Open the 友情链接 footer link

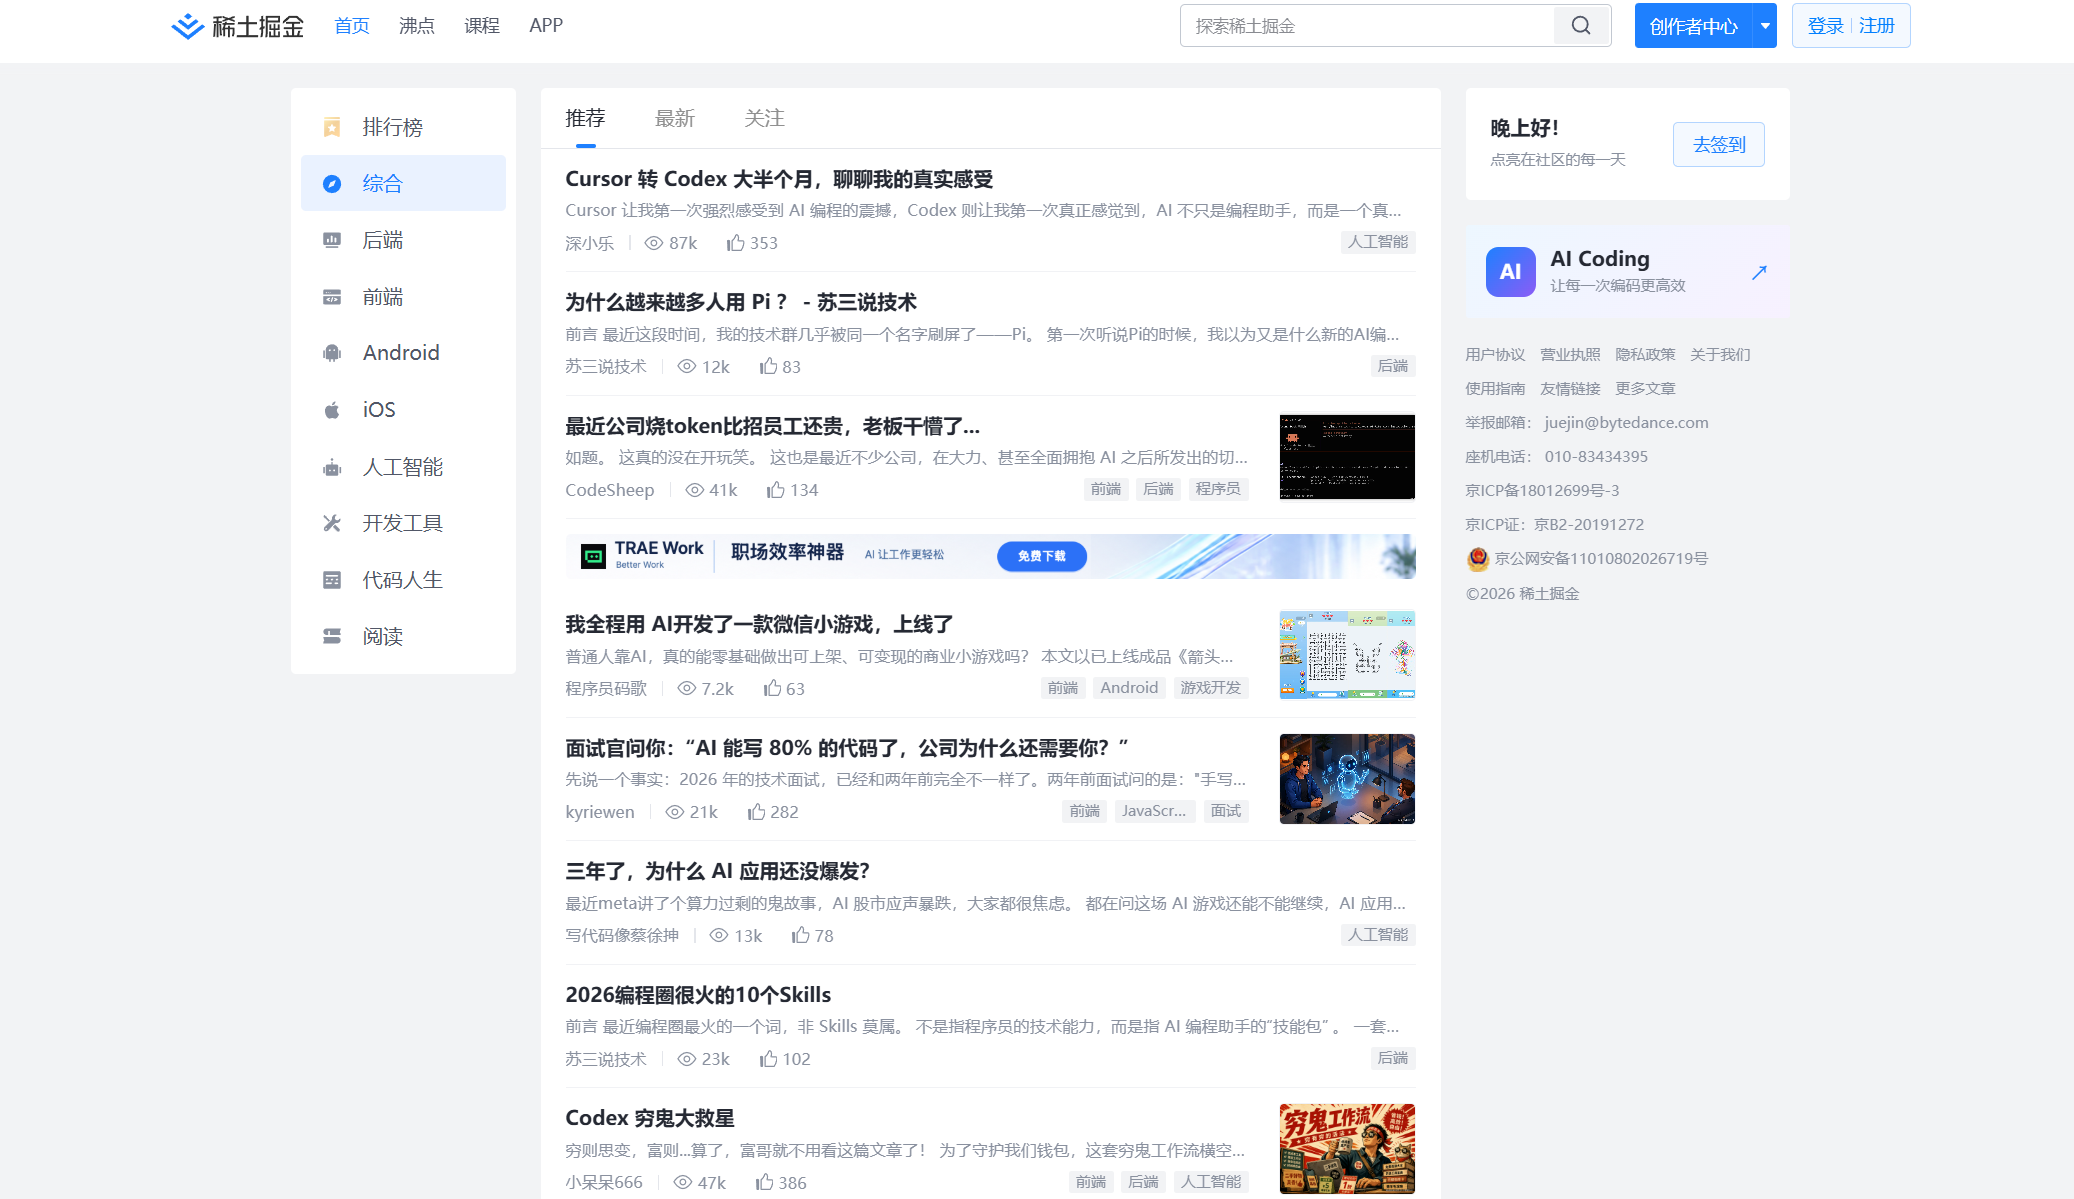pyautogui.click(x=1570, y=389)
